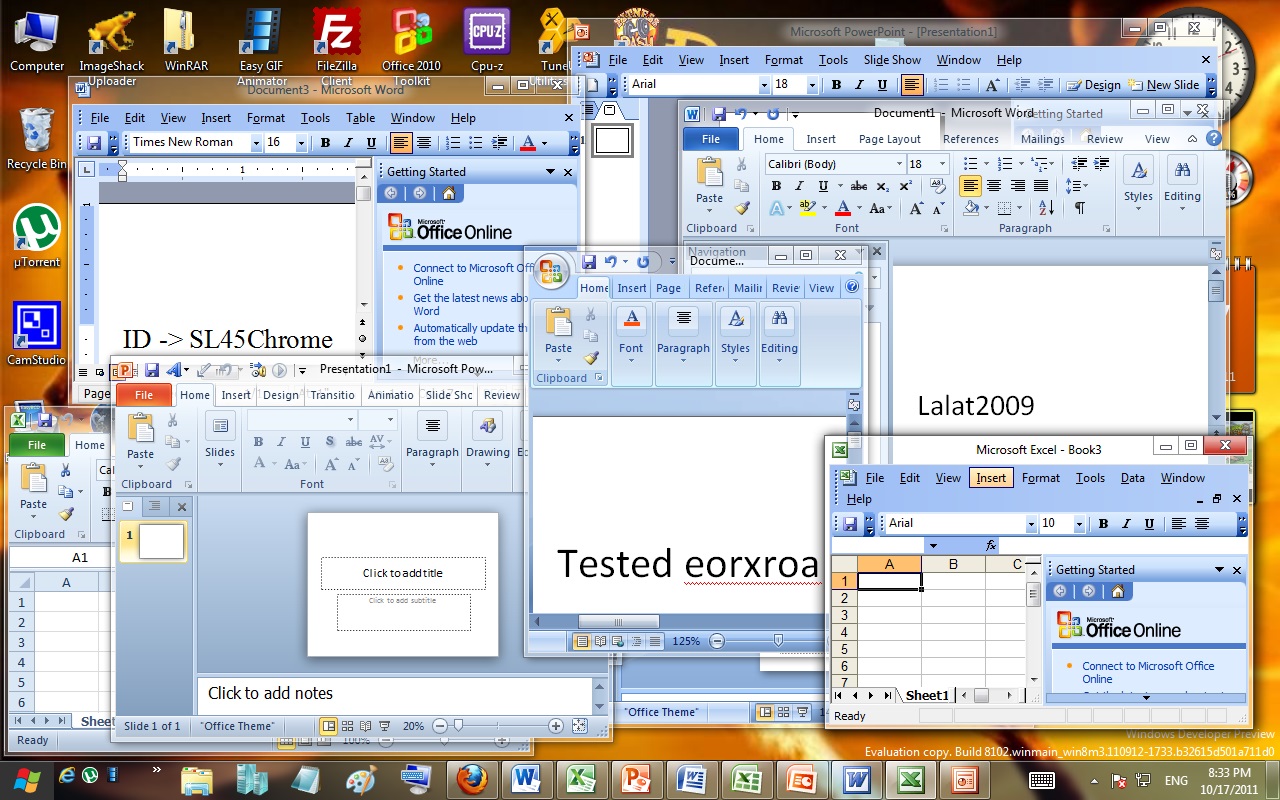Click Home icon in Word 2003 Getting Started pane

448,194
